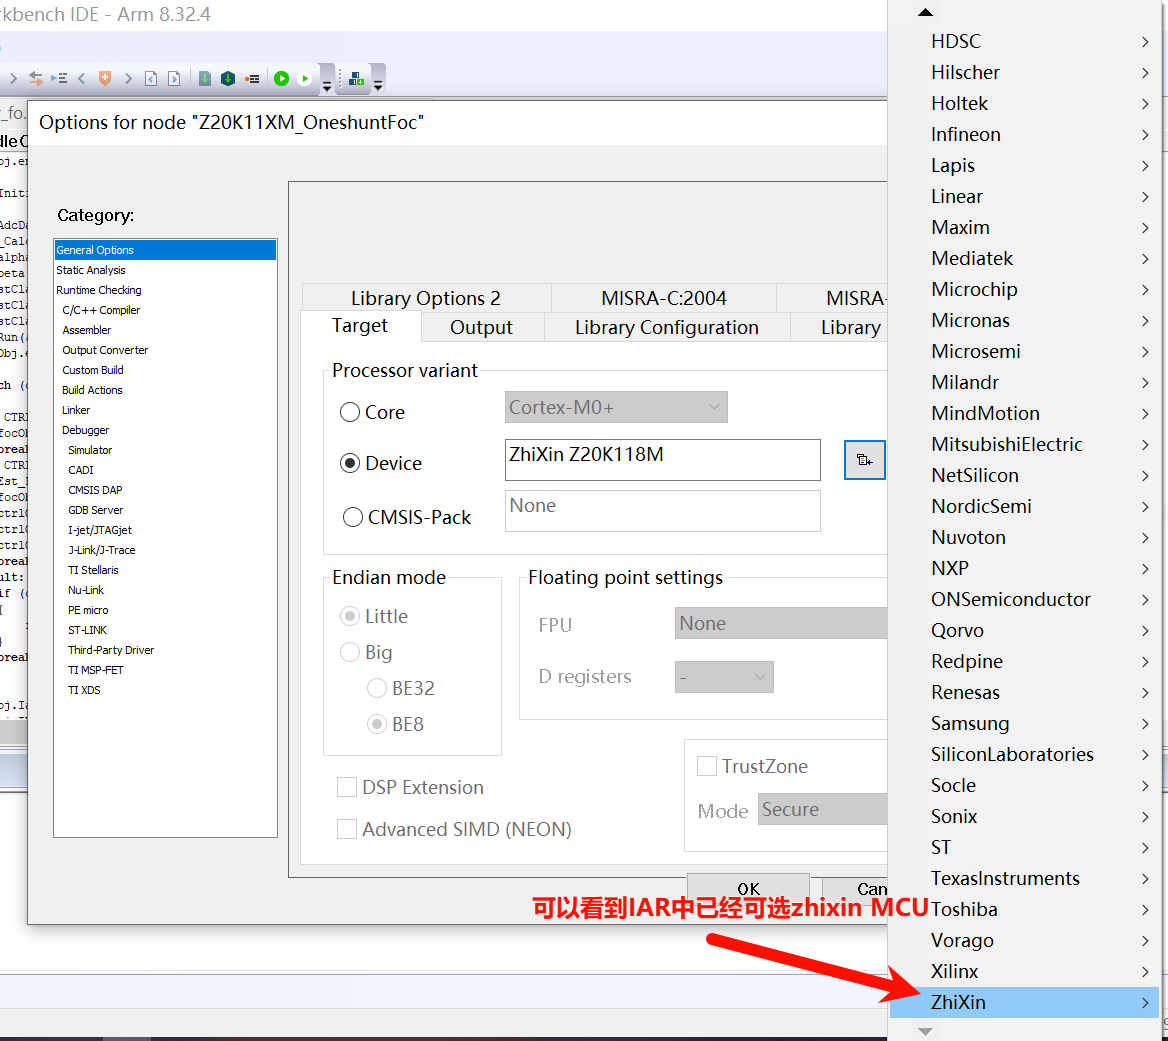Open the first toolbar overflow arrow

click(x=326, y=87)
